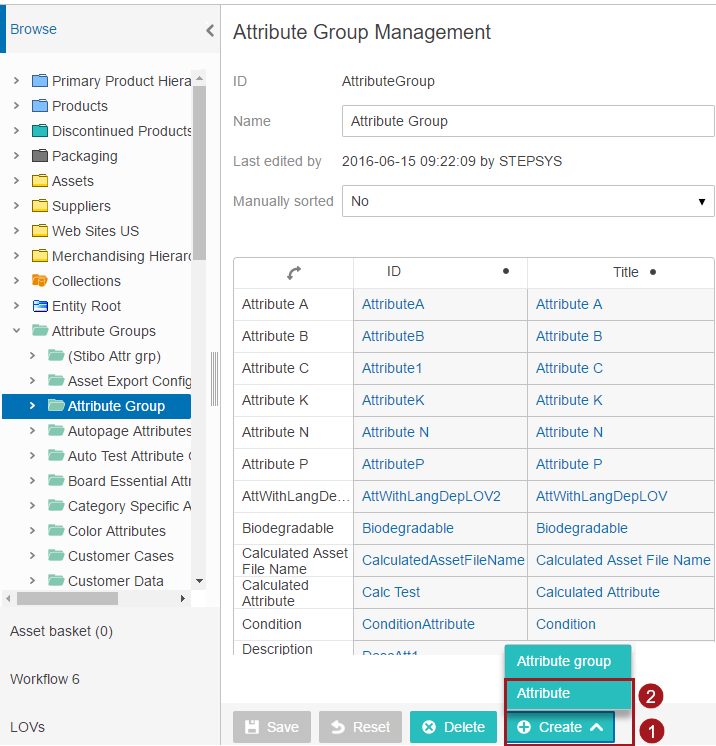
Task: Click the Suppliers folder icon
Action: pyautogui.click(x=40, y=206)
